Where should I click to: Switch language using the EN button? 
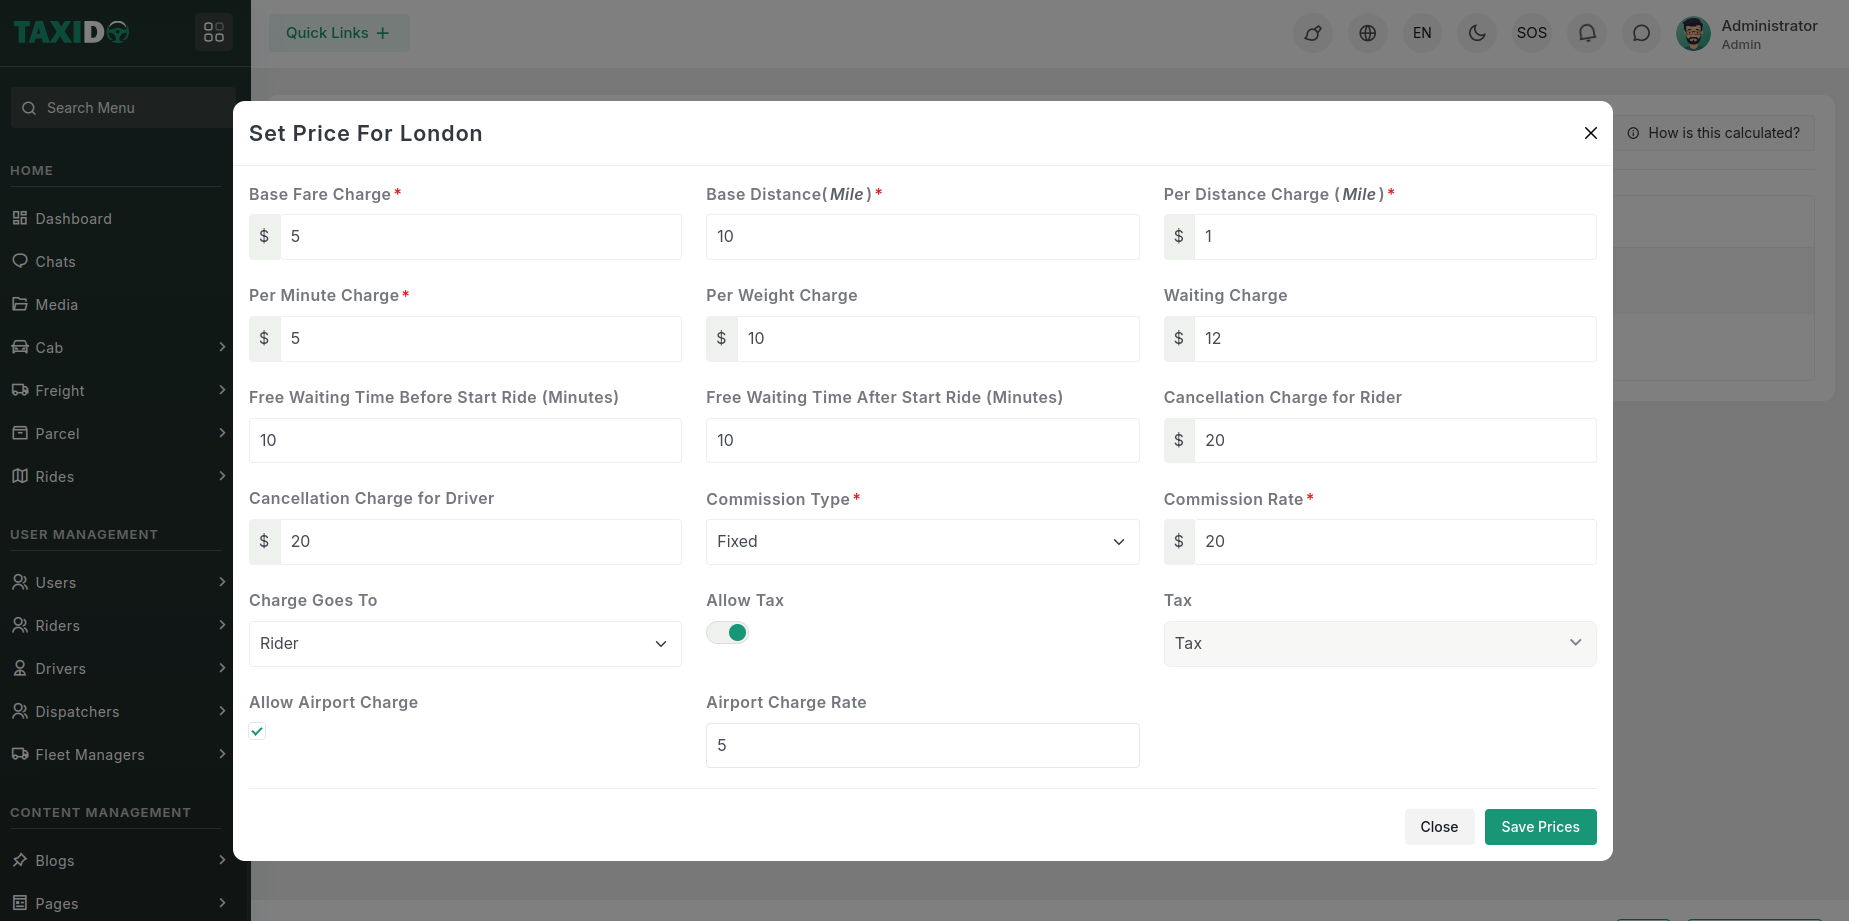point(1422,33)
